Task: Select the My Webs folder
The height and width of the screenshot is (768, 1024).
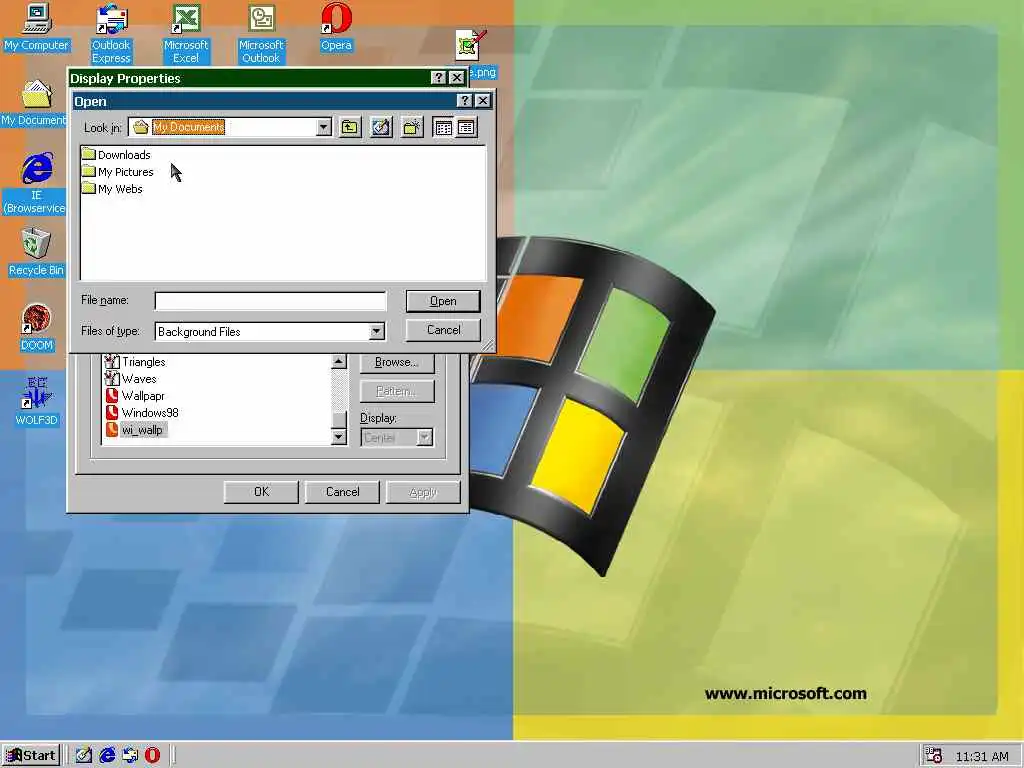Action: coord(112,189)
